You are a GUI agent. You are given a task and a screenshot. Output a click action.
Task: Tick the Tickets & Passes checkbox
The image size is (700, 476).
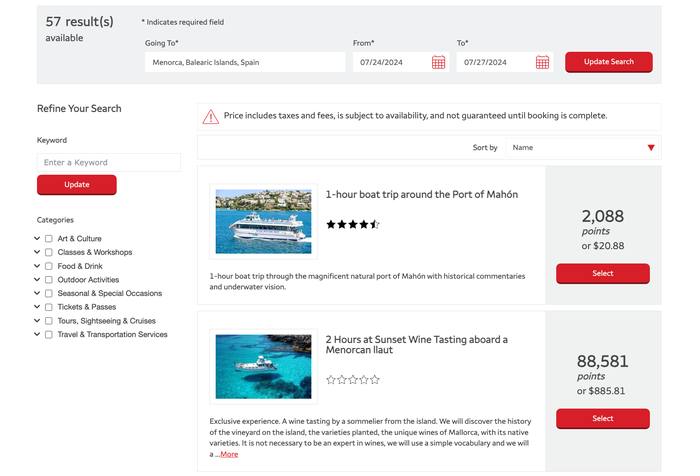coord(49,307)
